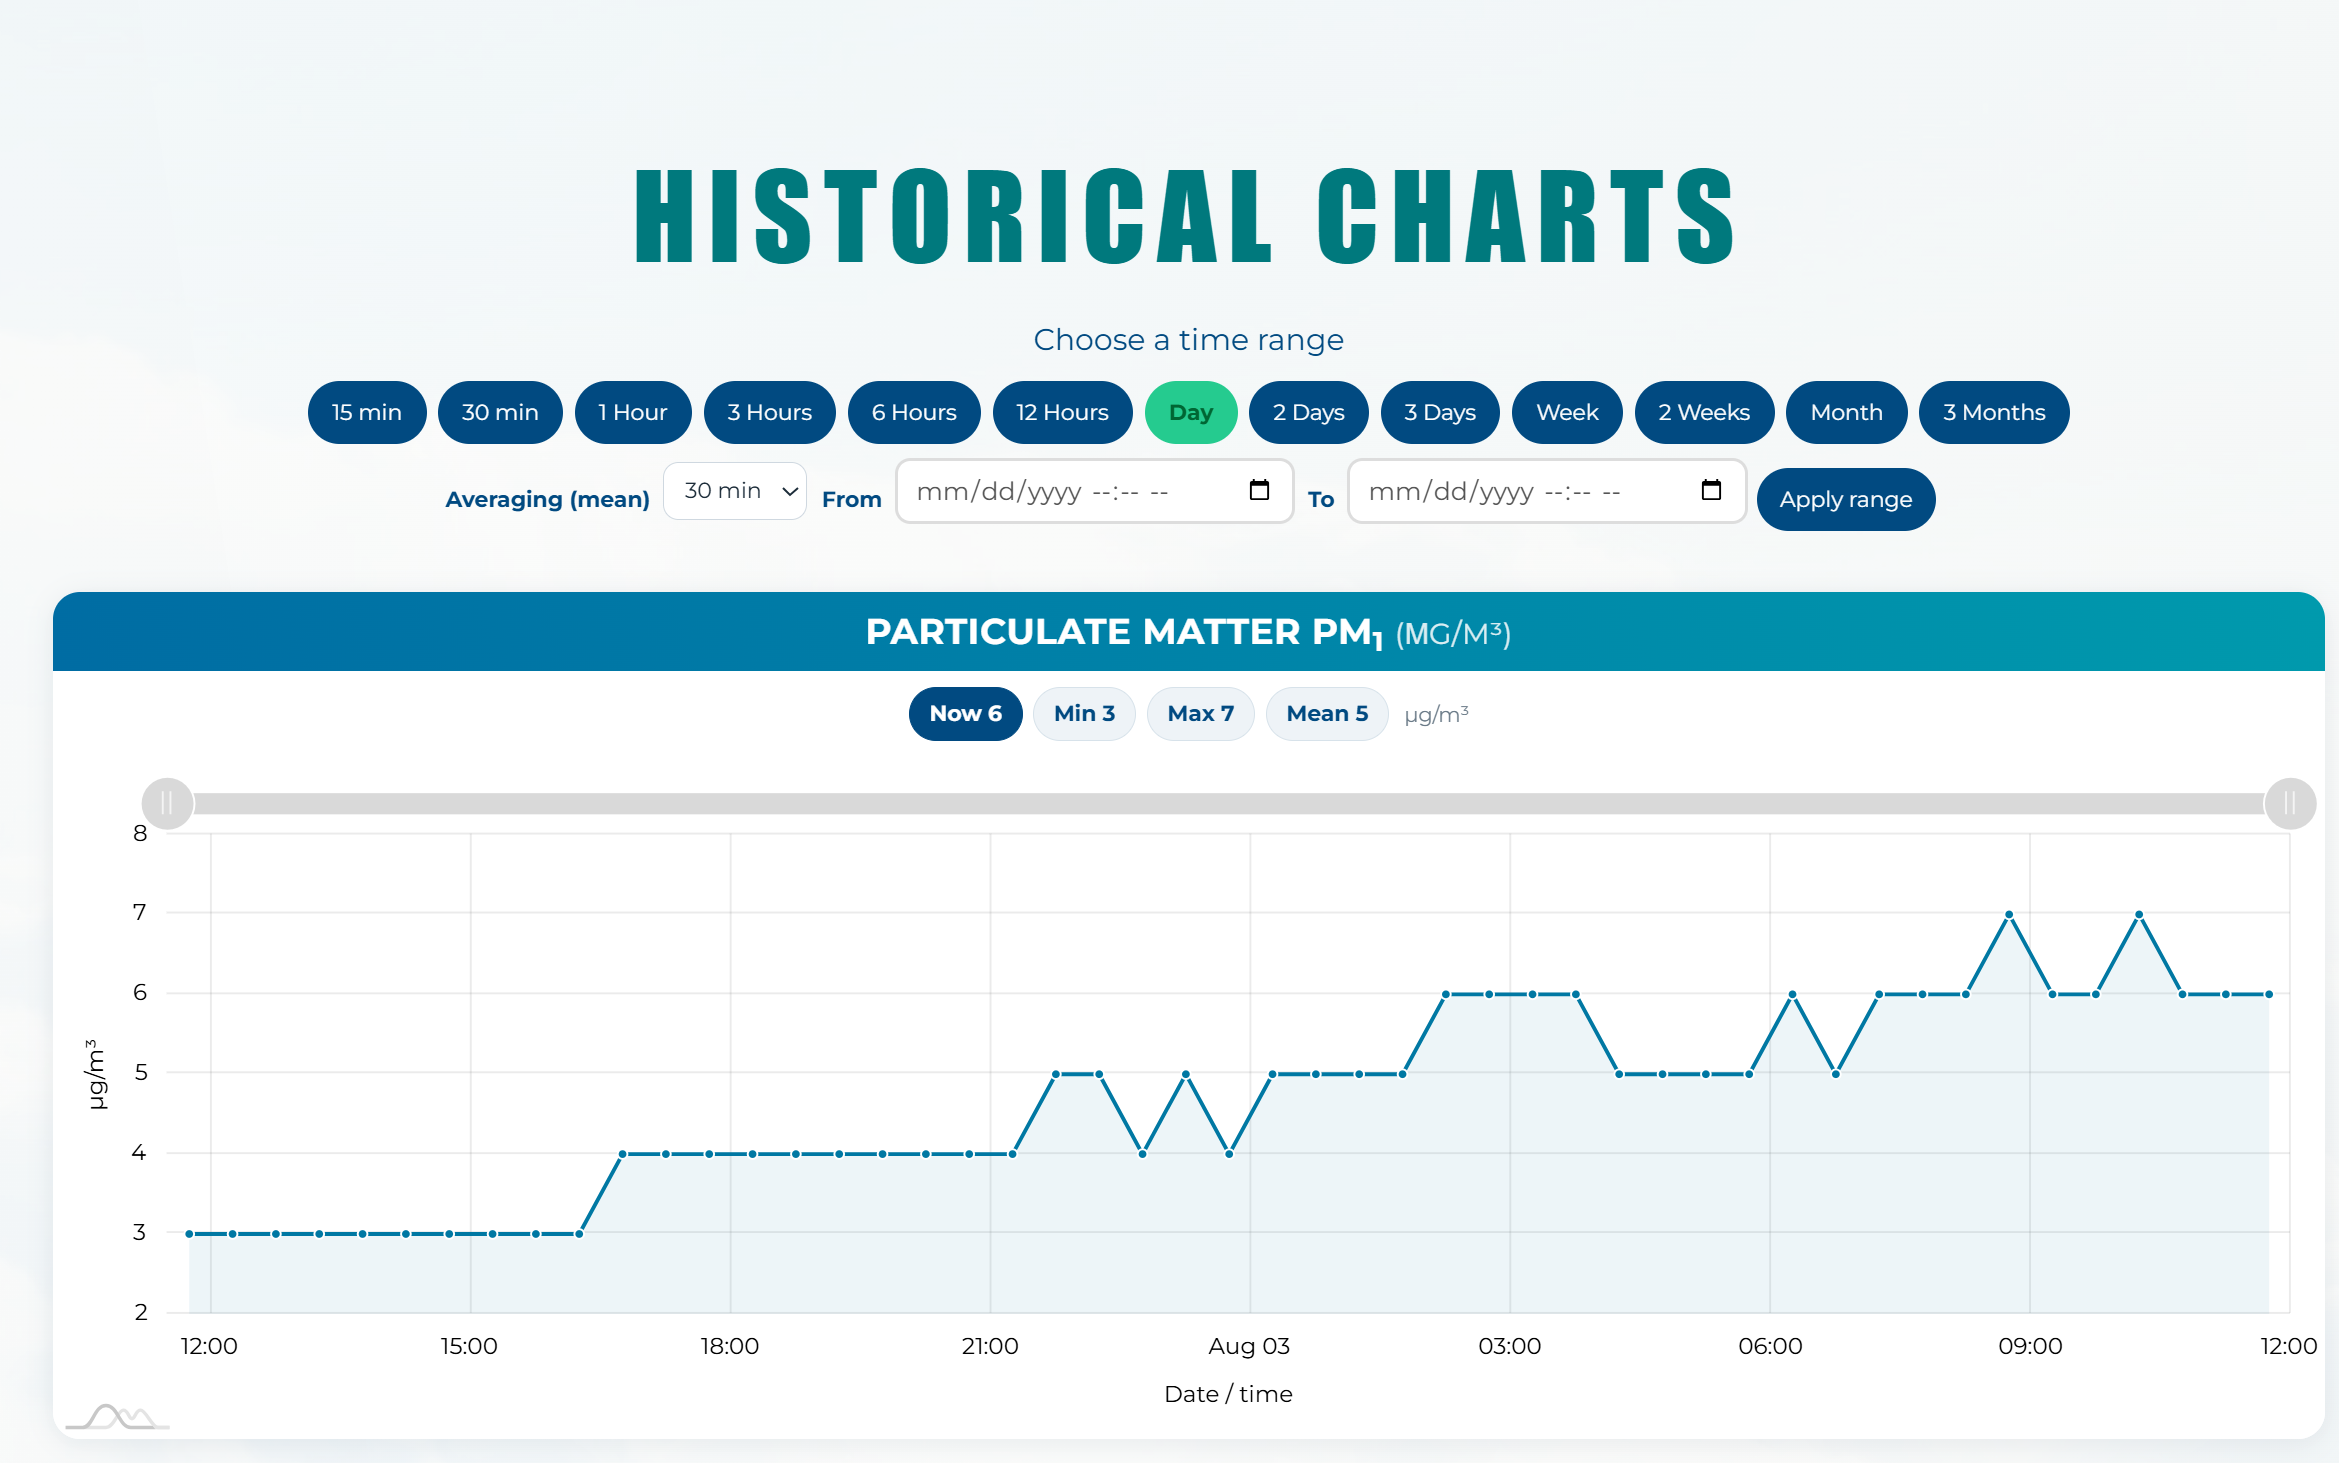The height and width of the screenshot is (1463, 2339).
Task: Click the right range slider handle
Action: pos(2290,803)
